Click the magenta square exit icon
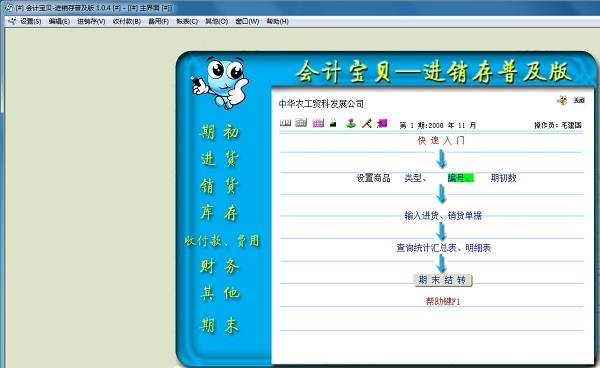This screenshot has height=368, width=600. pyautogui.click(x=382, y=123)
